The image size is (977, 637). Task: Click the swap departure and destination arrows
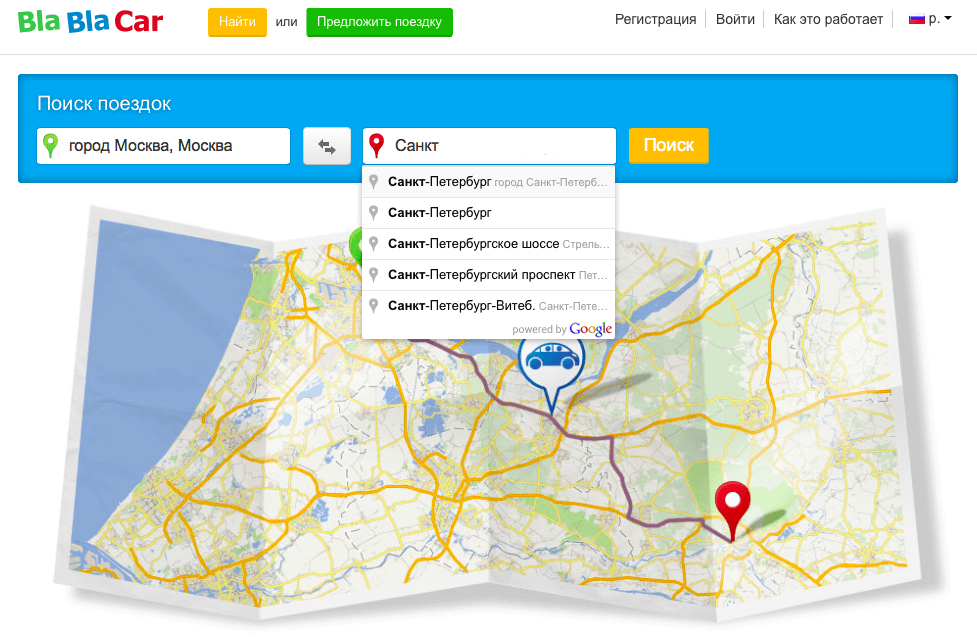click(x=327, y=146)
